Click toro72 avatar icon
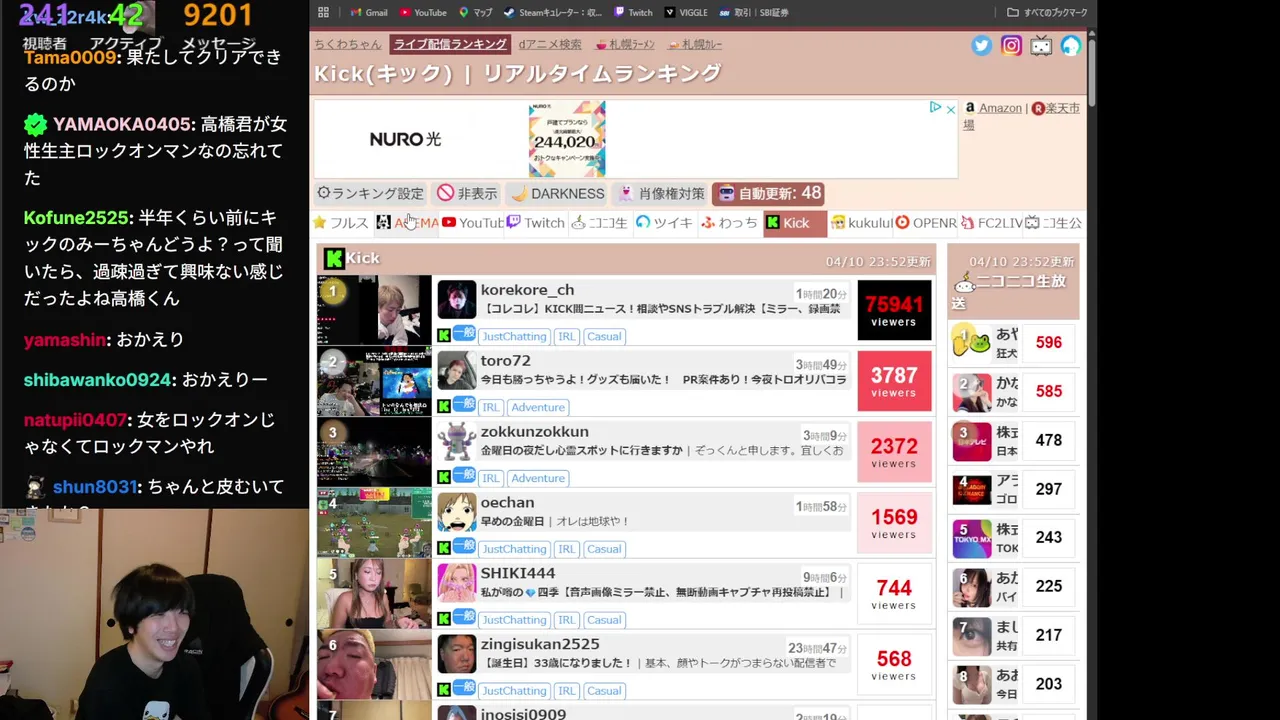1280x720 pixels. [457, 370]
